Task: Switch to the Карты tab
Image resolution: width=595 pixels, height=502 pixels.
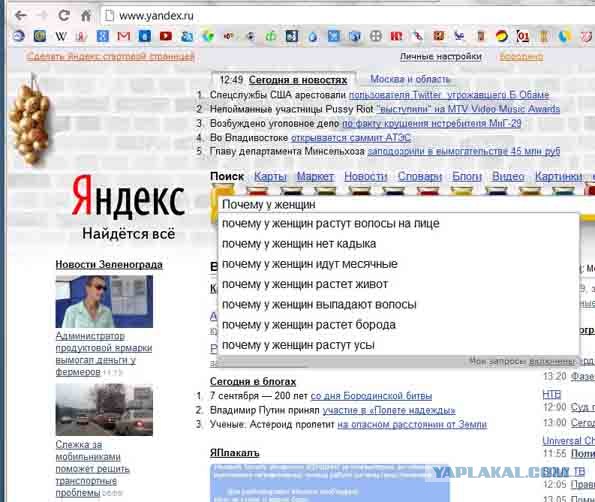Action: pos(270,176)
